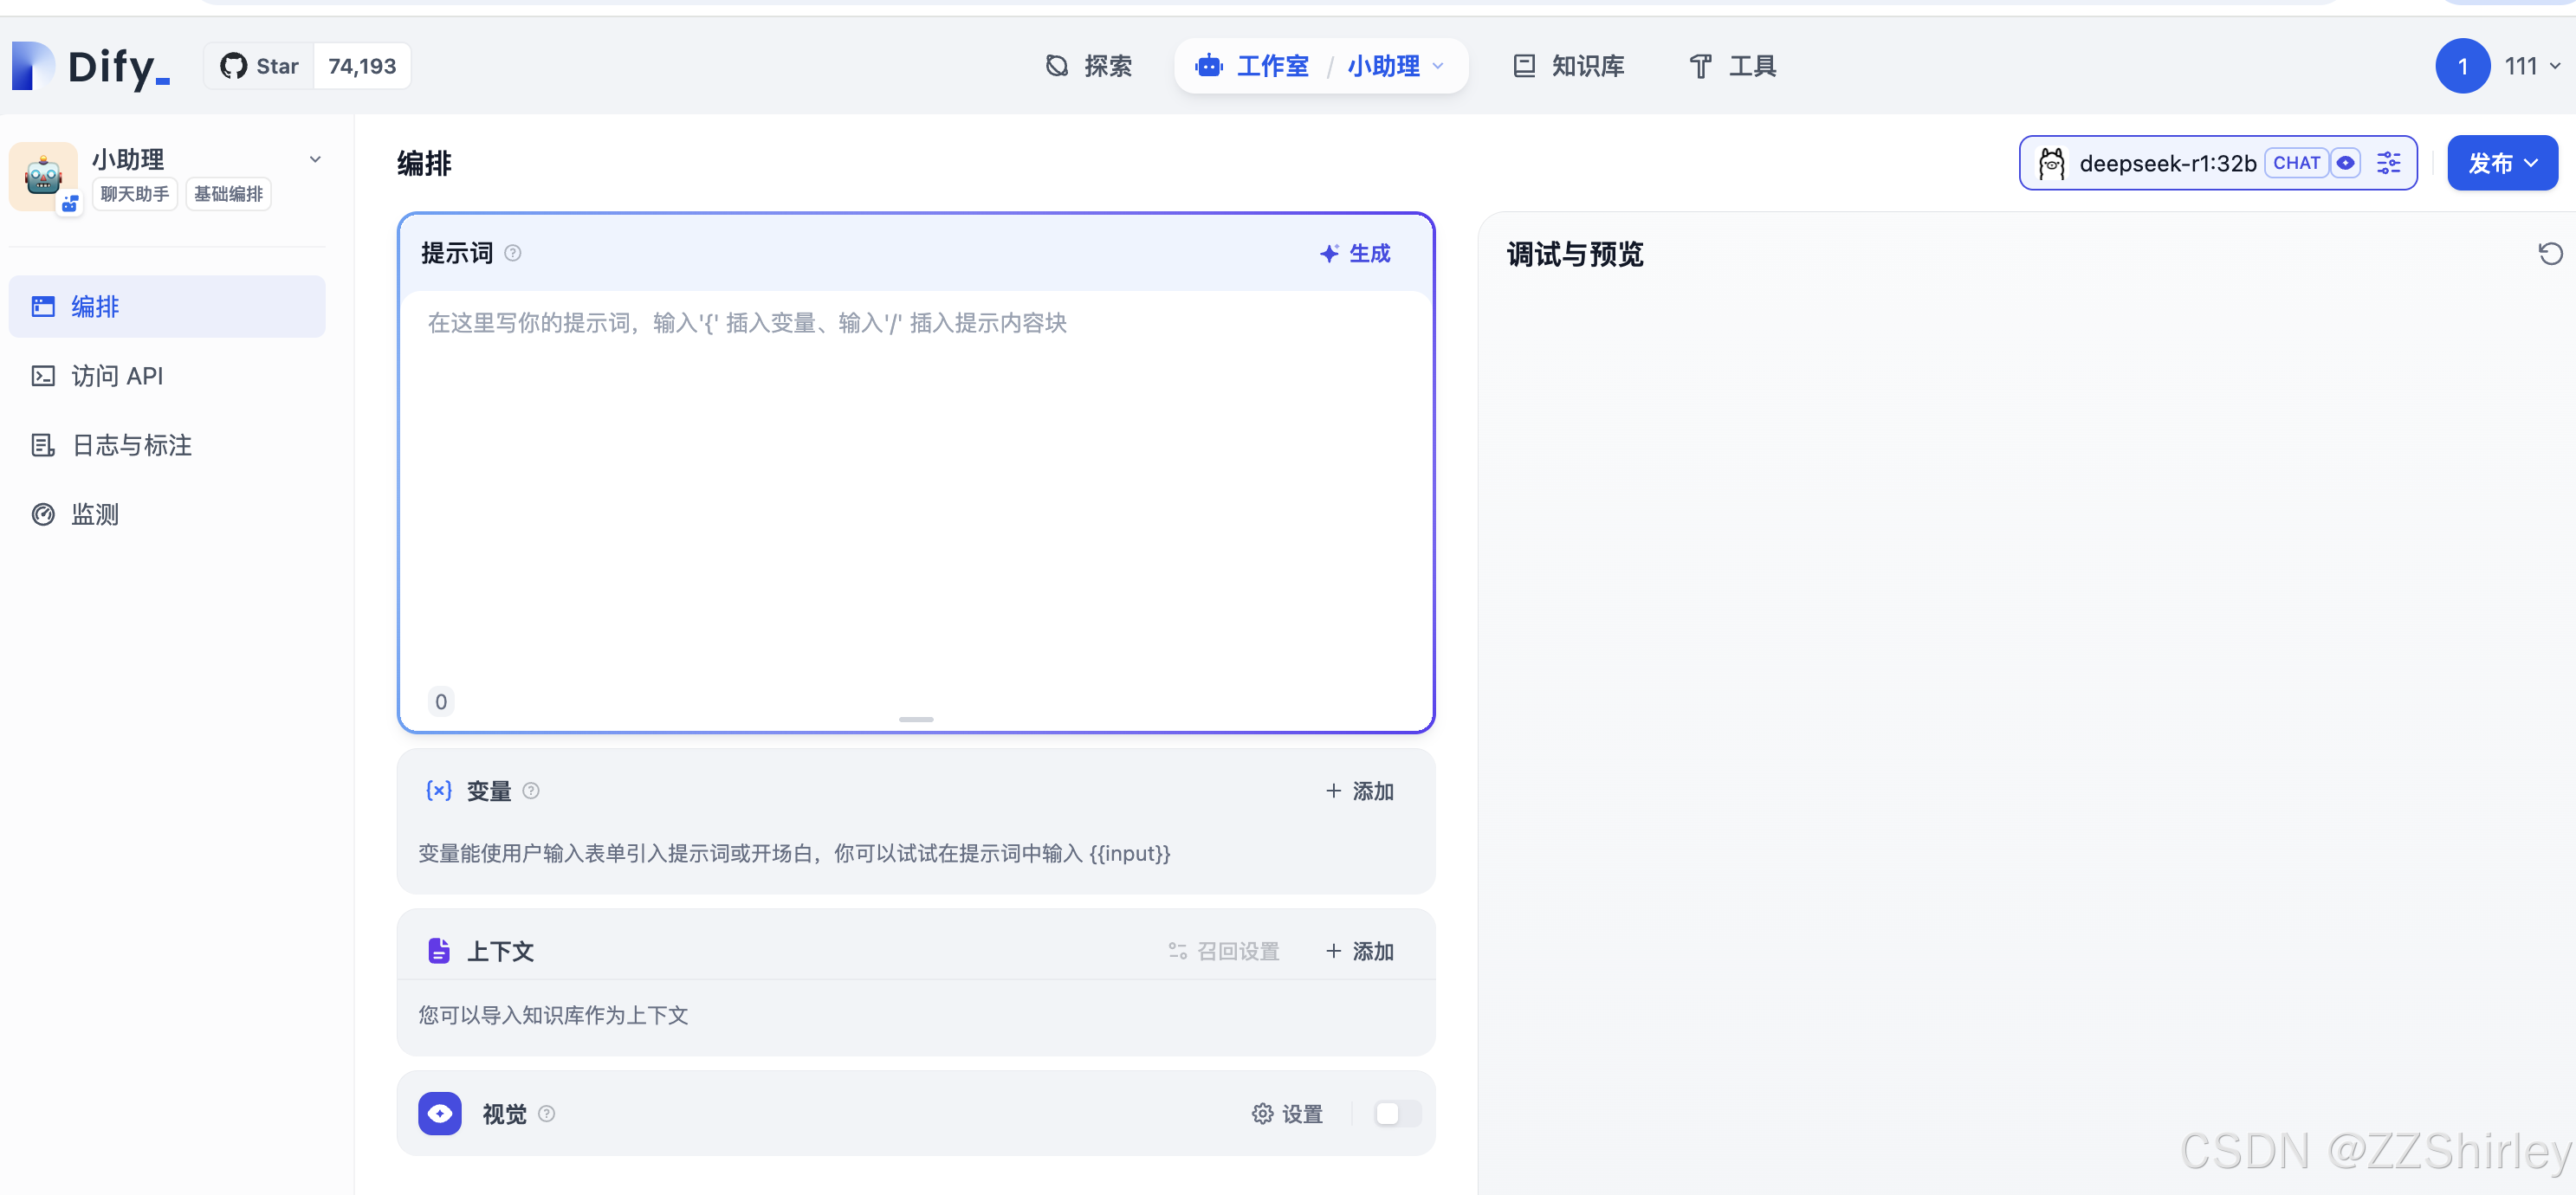Star the project on GitHub
Image resolution: width=2576 pixels, height=1195 pixels.
(x=258, y=65)
